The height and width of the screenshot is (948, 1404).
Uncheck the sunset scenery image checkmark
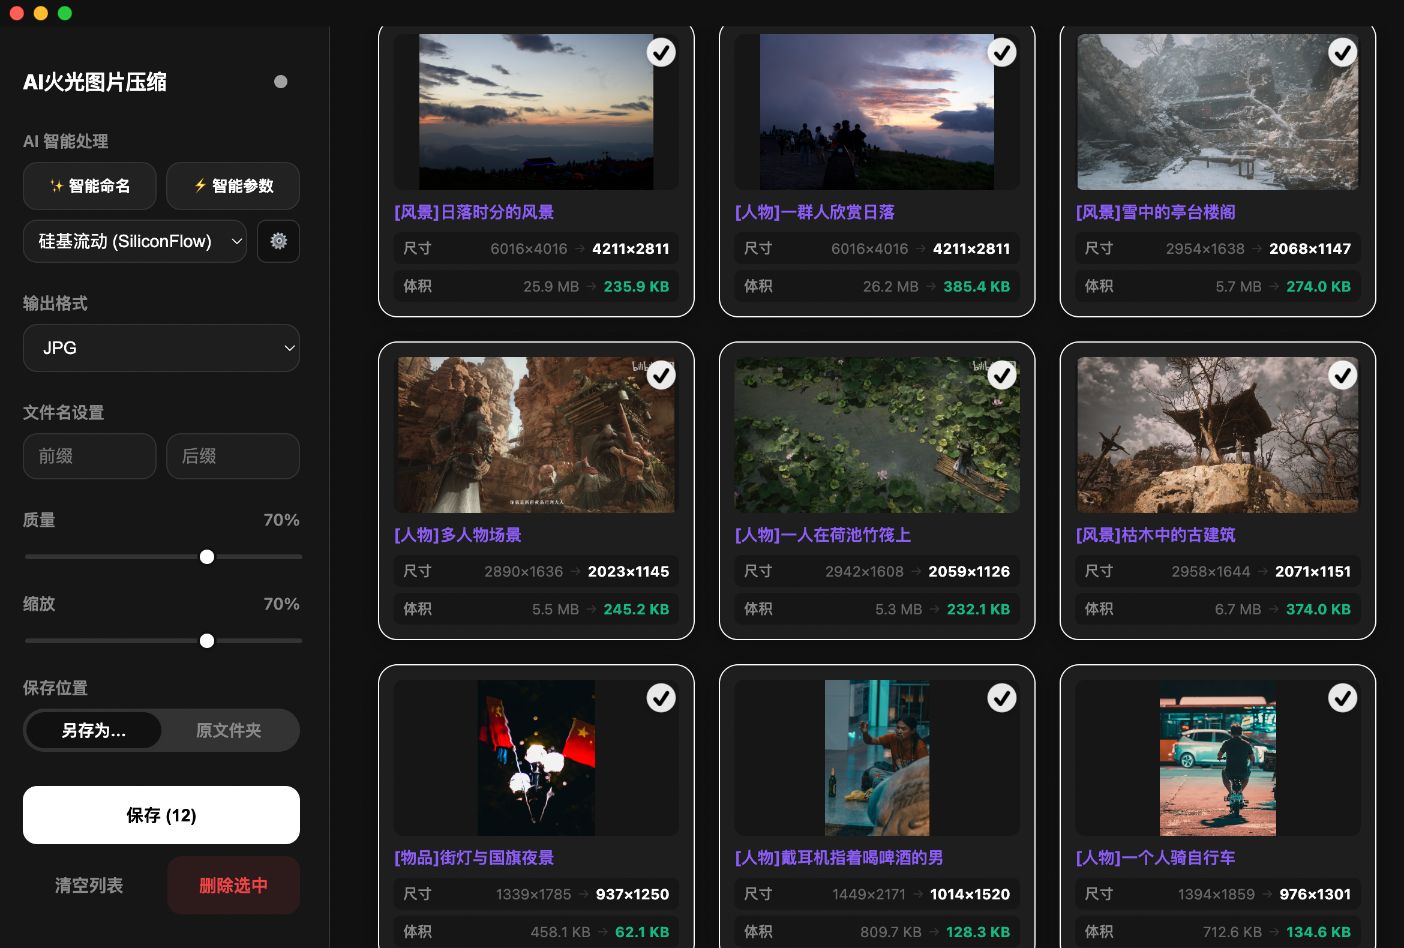[x=661, y=52]
